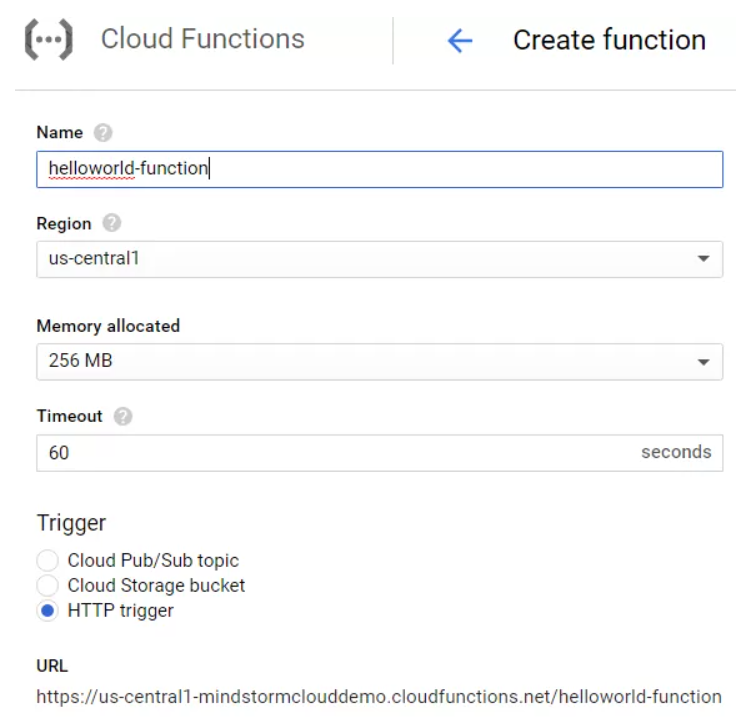Viewport: 755px width, 722px height.
Task: Click the Memory allocated label
Action: [x=108, y=326]
